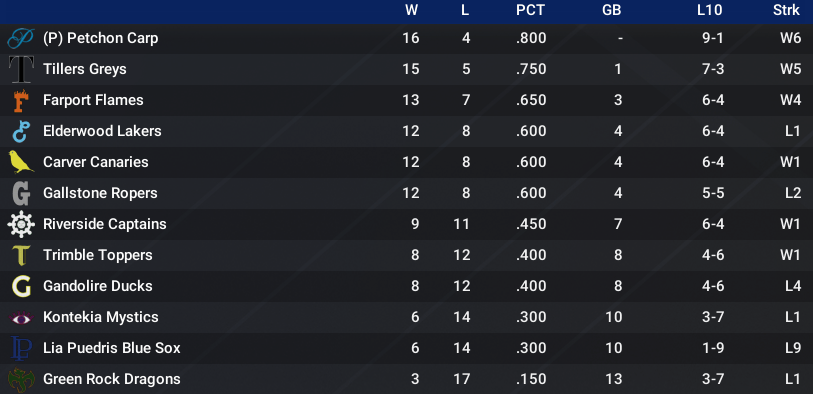Click the Carver Canaries yellow bird logo

tap(21, 162)
